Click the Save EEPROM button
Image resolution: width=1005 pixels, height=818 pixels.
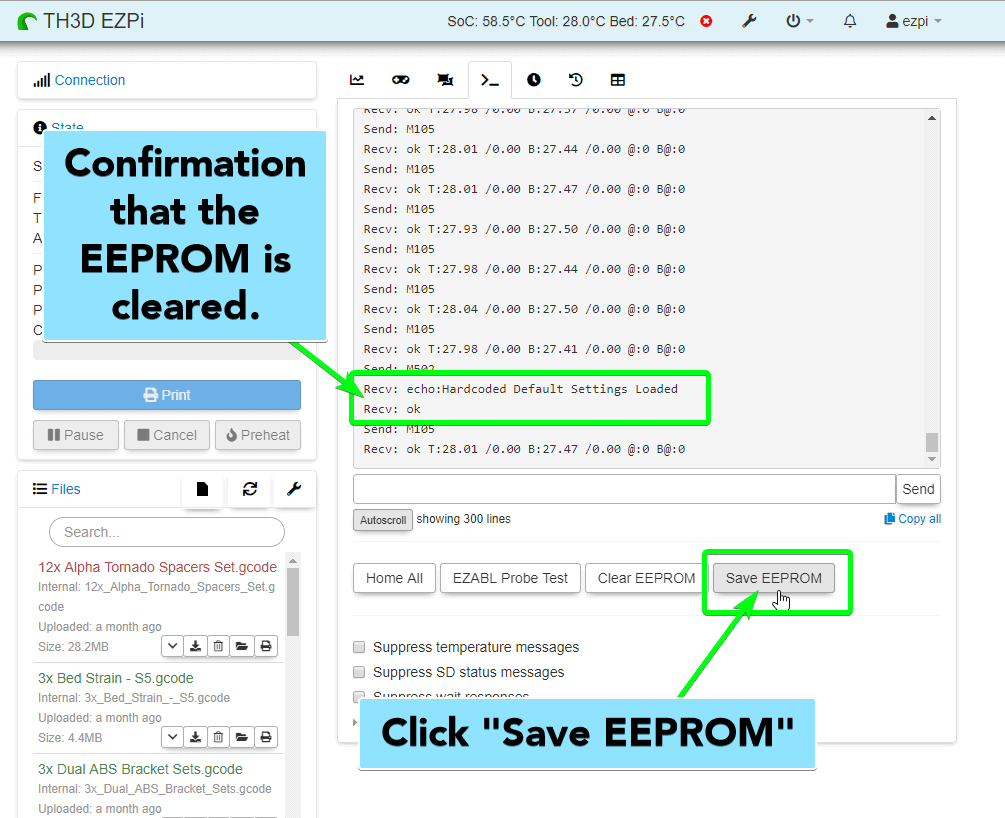(774, 578)
